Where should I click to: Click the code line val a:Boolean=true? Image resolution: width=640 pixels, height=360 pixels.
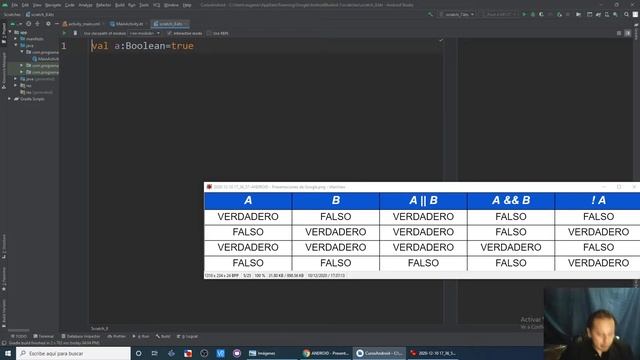[142, 46]
